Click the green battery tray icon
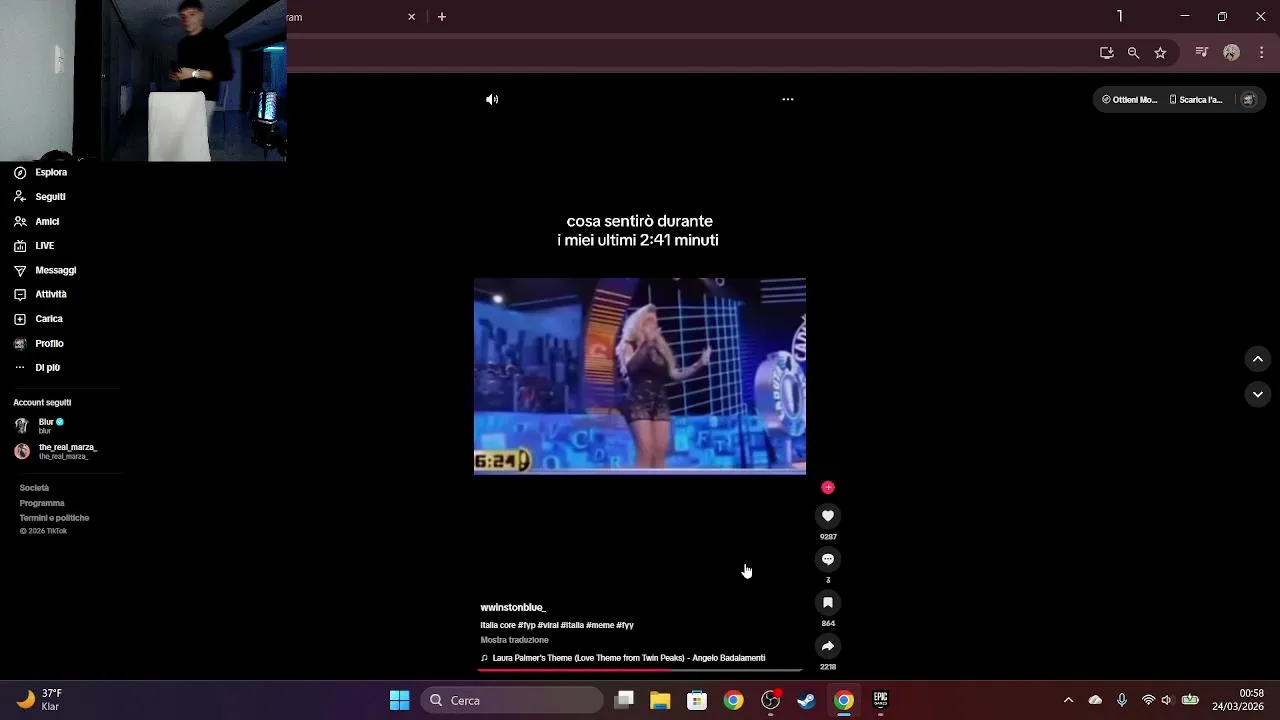This screenshot has height=720, width=1280. [1190, 700]
